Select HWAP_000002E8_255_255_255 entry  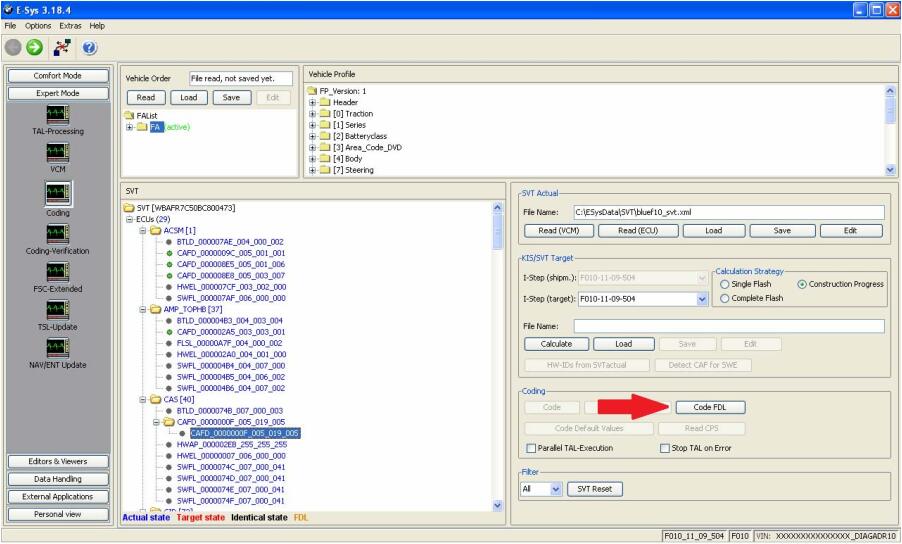(x=232, y=445)
